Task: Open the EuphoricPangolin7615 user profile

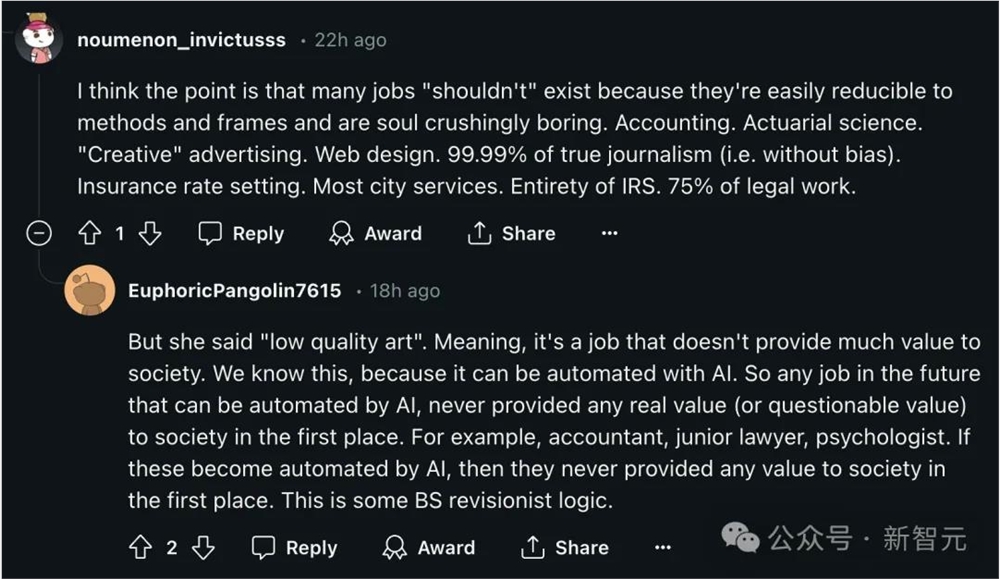Action: pos(234,291)
